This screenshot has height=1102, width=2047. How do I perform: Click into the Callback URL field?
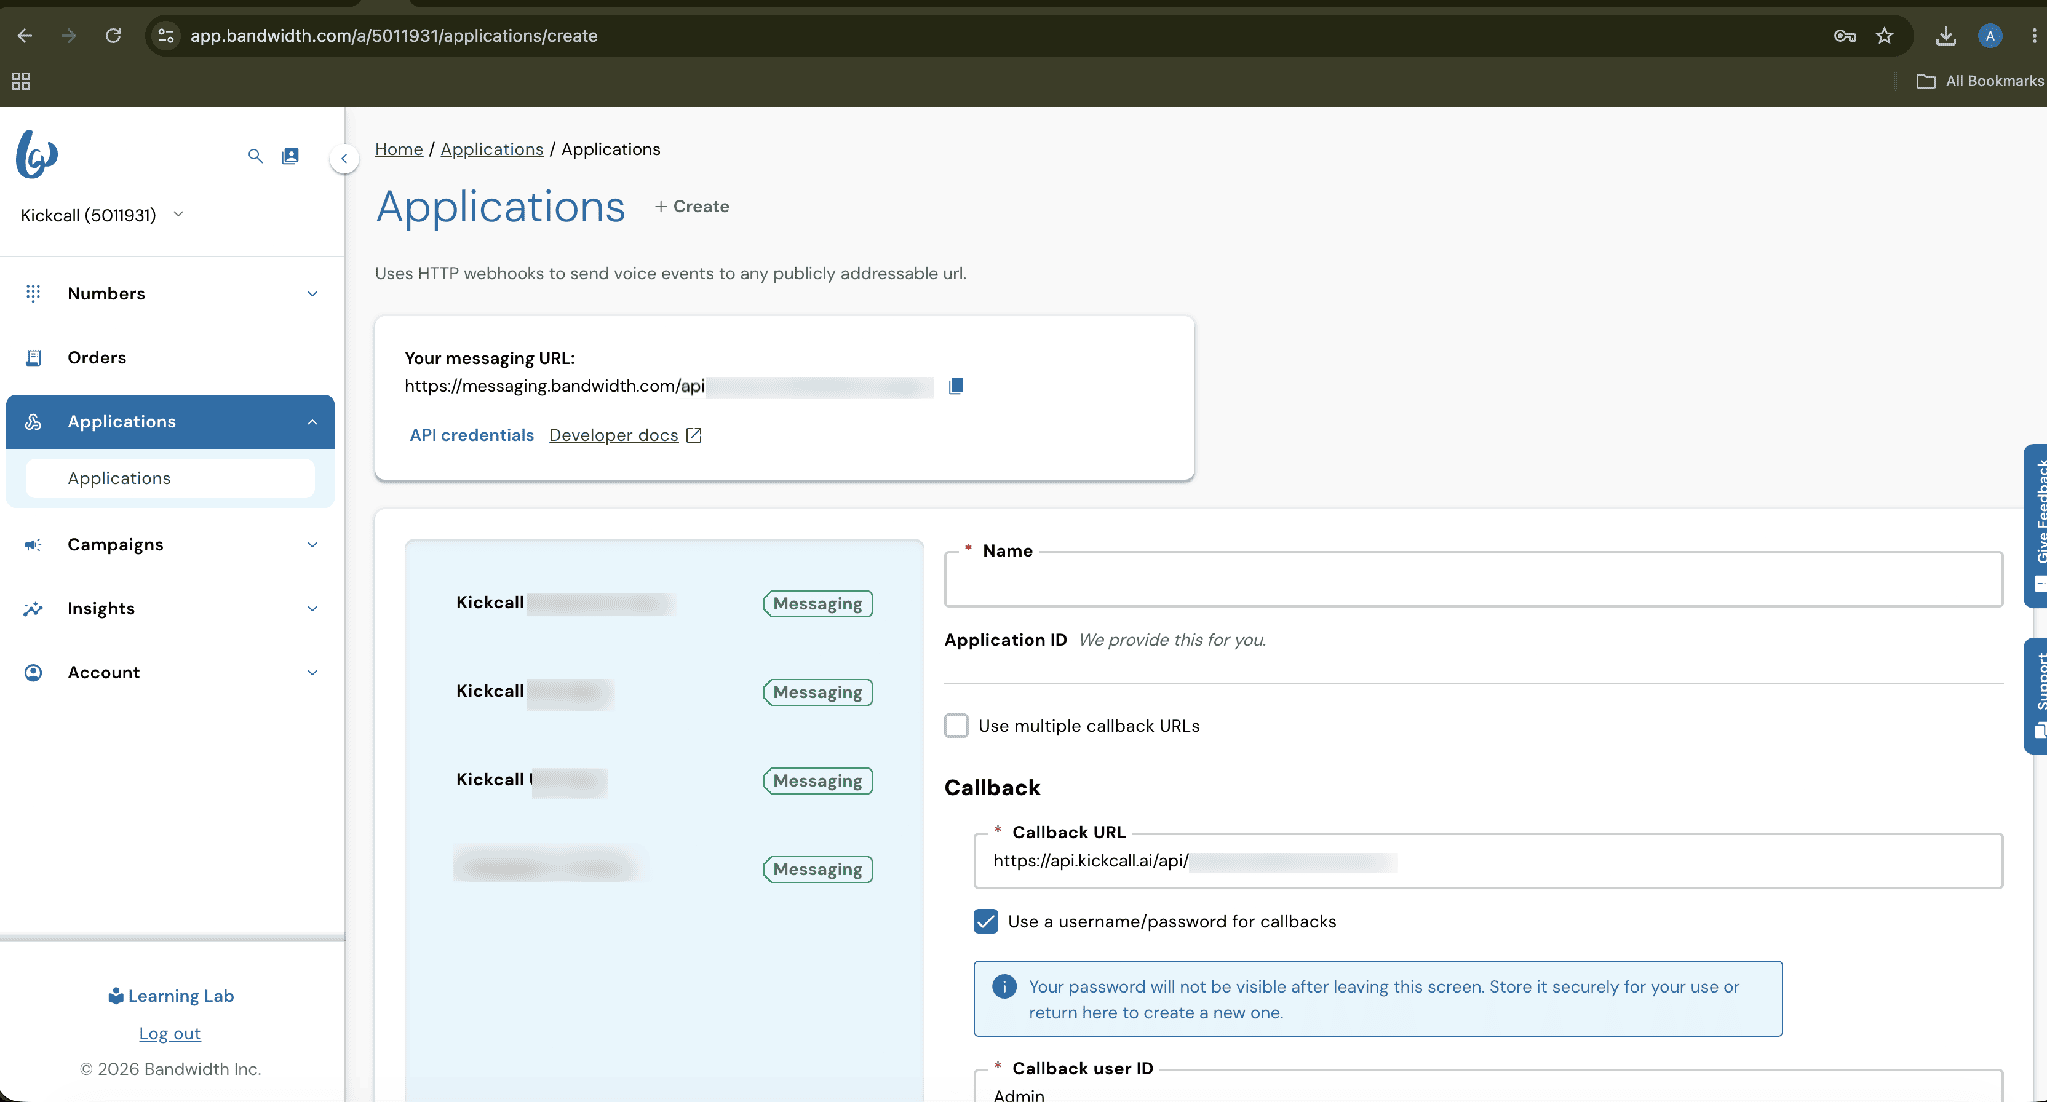(x=1488, y=861)
